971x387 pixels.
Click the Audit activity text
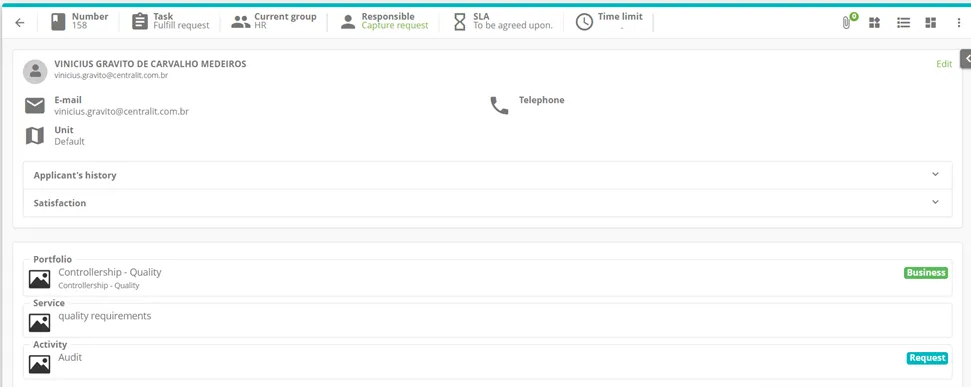(70, 357)
